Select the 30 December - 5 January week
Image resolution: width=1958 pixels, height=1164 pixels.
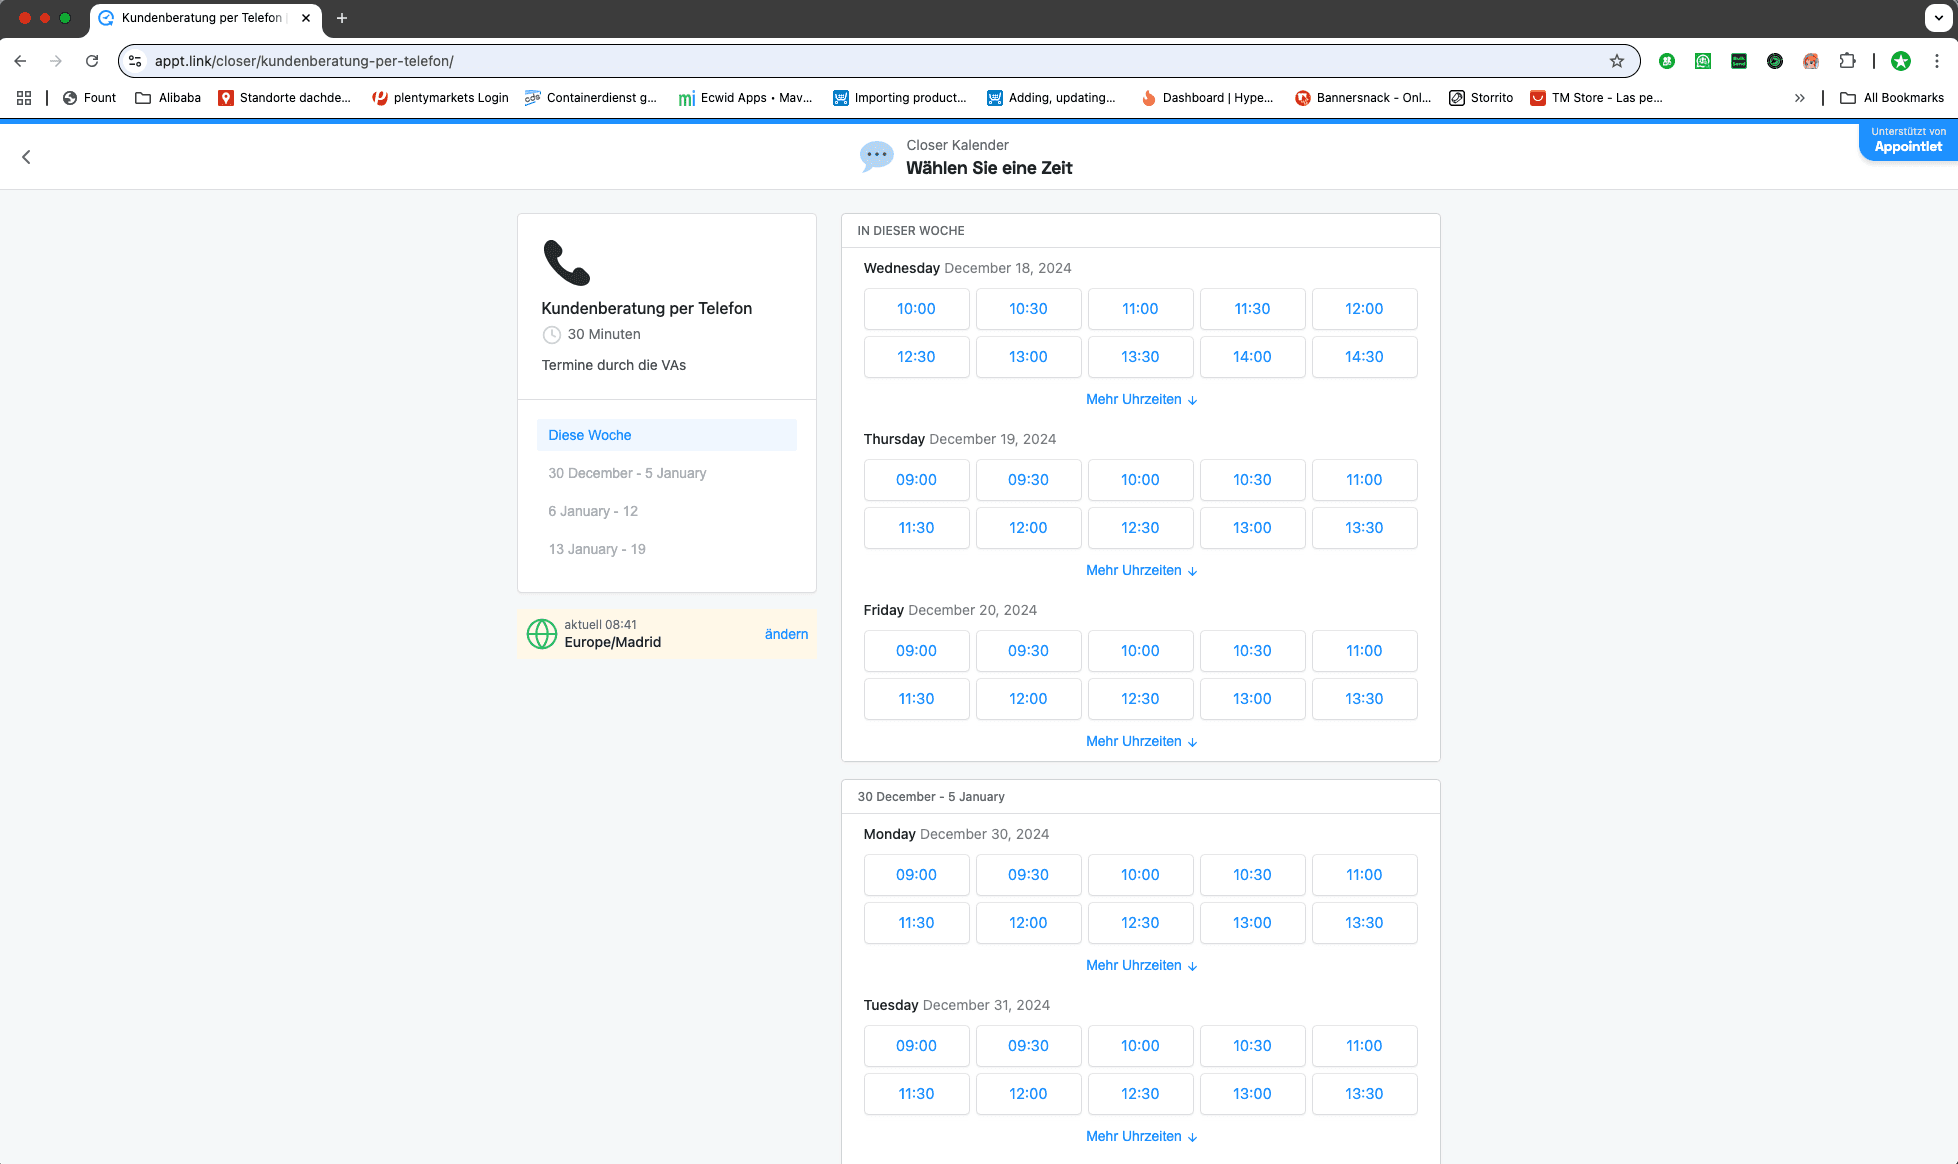(x=627, y=473)
